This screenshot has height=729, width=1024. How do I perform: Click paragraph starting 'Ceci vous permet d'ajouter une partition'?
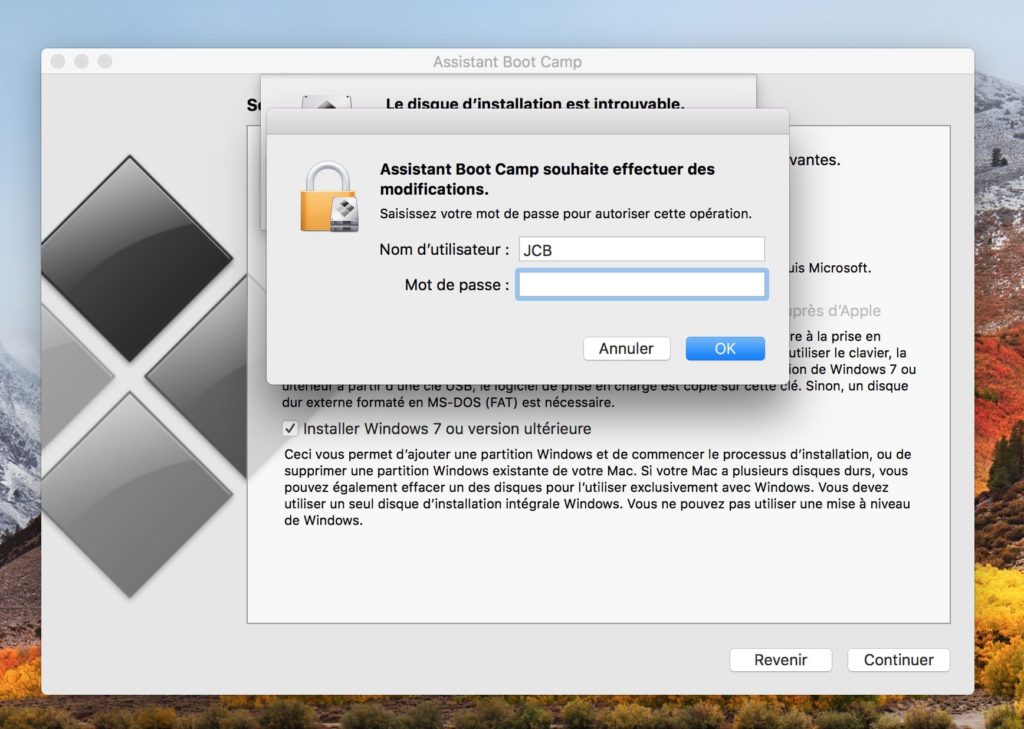(x=597, y=487)
